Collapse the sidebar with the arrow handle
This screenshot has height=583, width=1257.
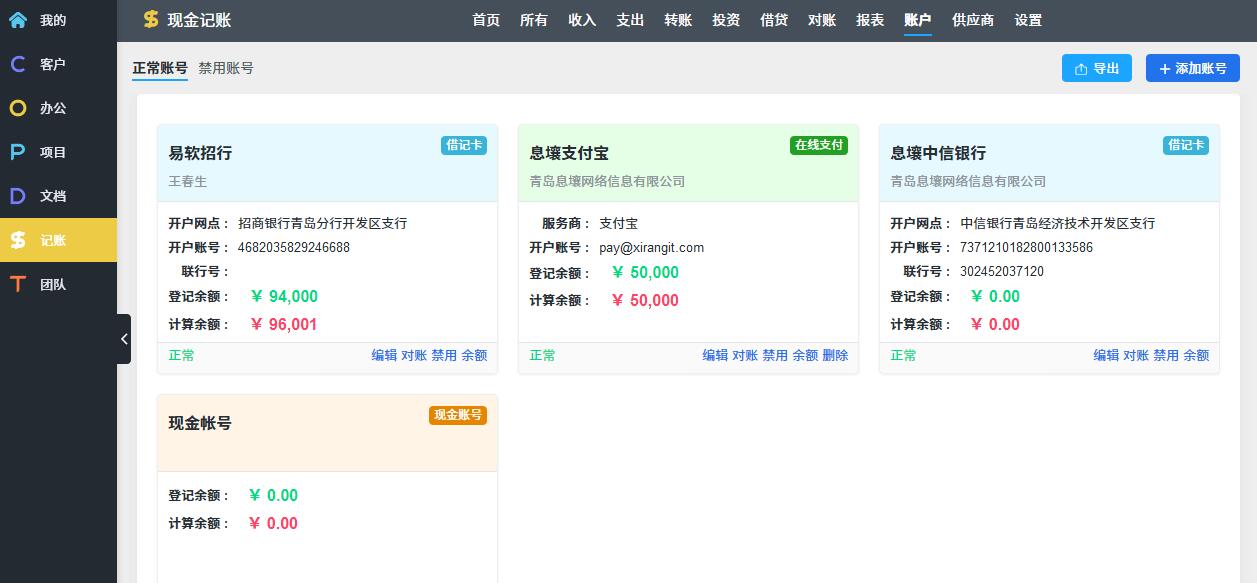pos(124,339)
